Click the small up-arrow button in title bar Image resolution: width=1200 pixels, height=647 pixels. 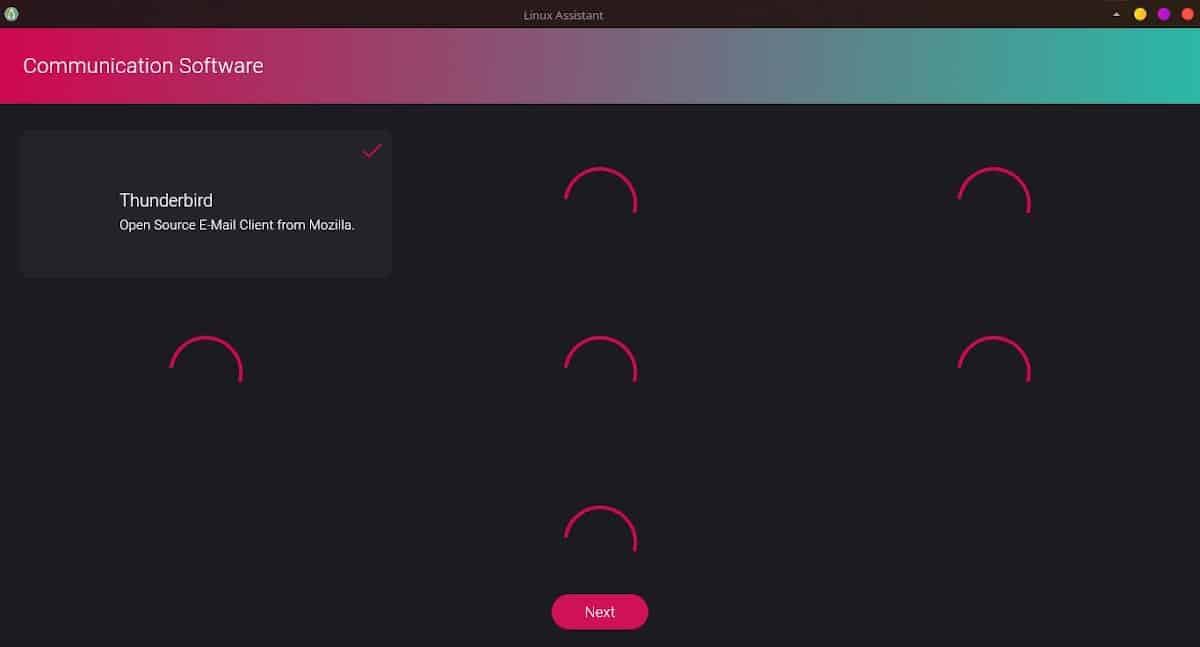(1116, 15)
